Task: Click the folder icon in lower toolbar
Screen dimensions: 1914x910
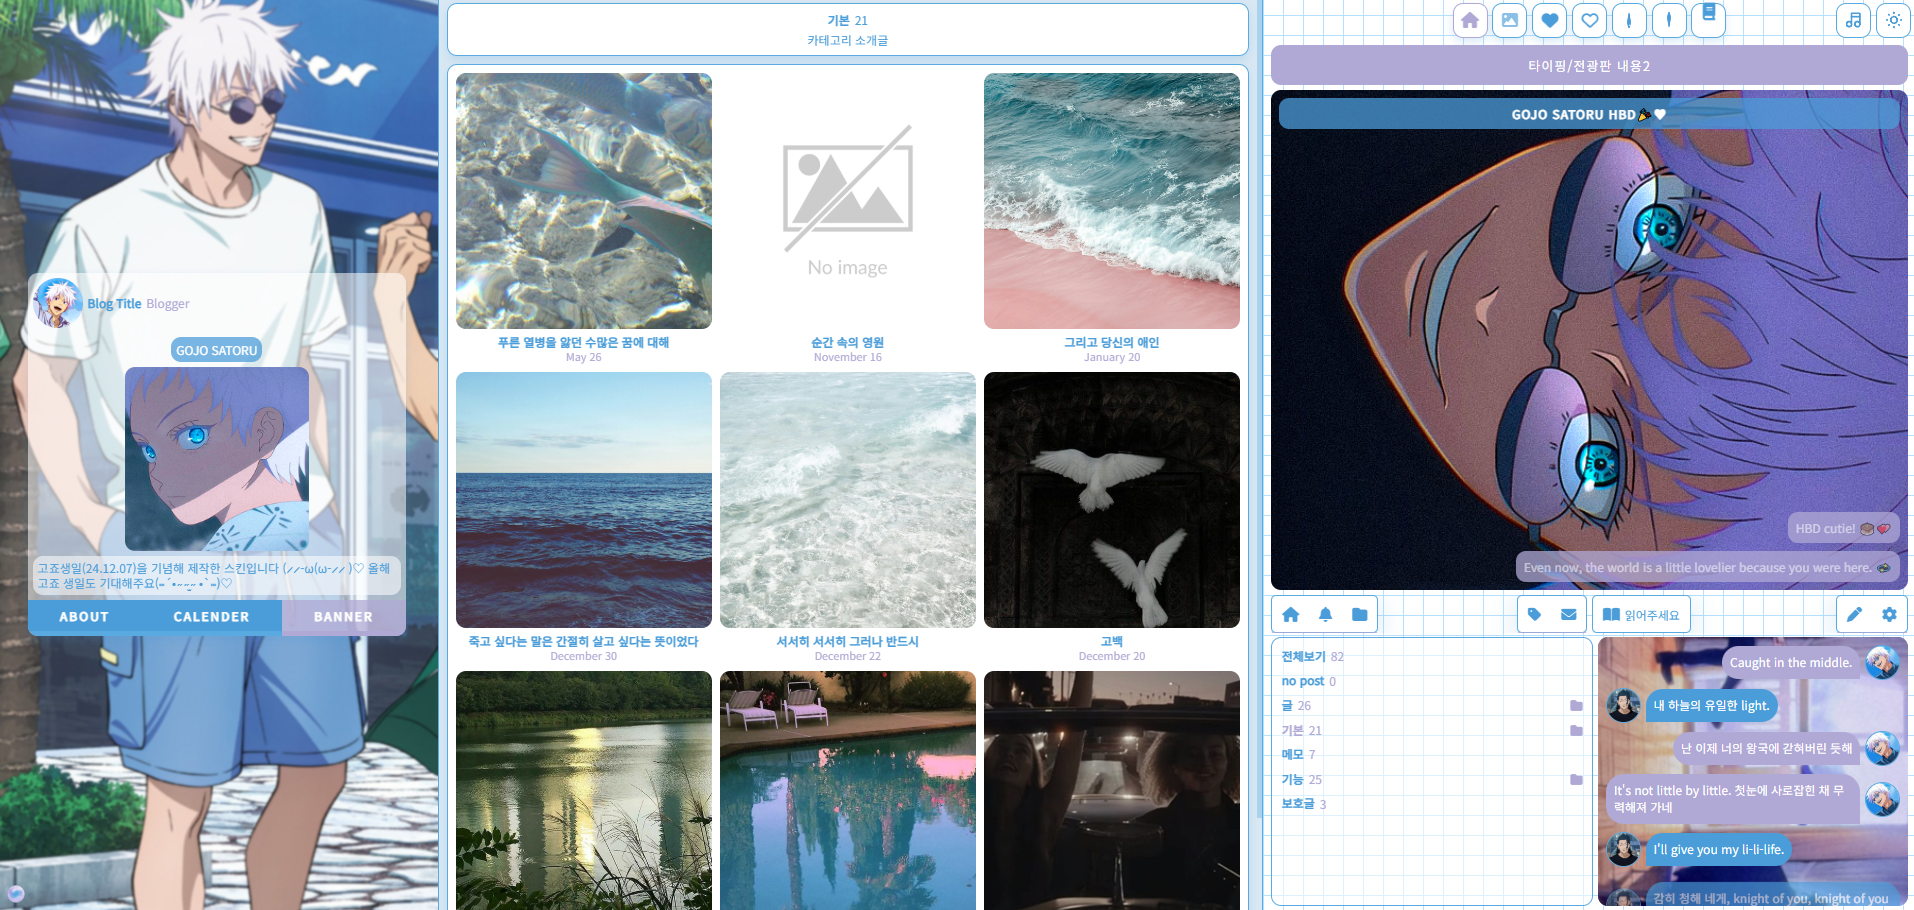Action: [x=1359, y=615]
